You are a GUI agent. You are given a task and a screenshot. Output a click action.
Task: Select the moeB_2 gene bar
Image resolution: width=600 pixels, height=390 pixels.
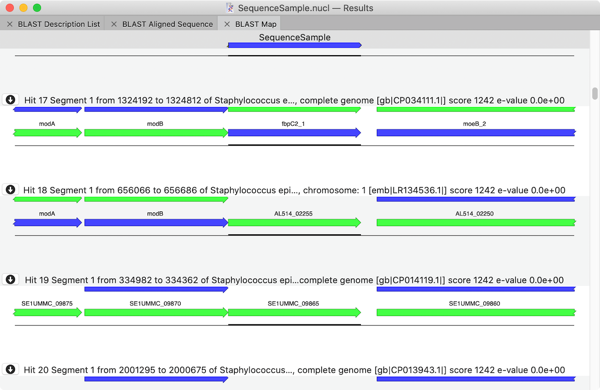point(476,133)
